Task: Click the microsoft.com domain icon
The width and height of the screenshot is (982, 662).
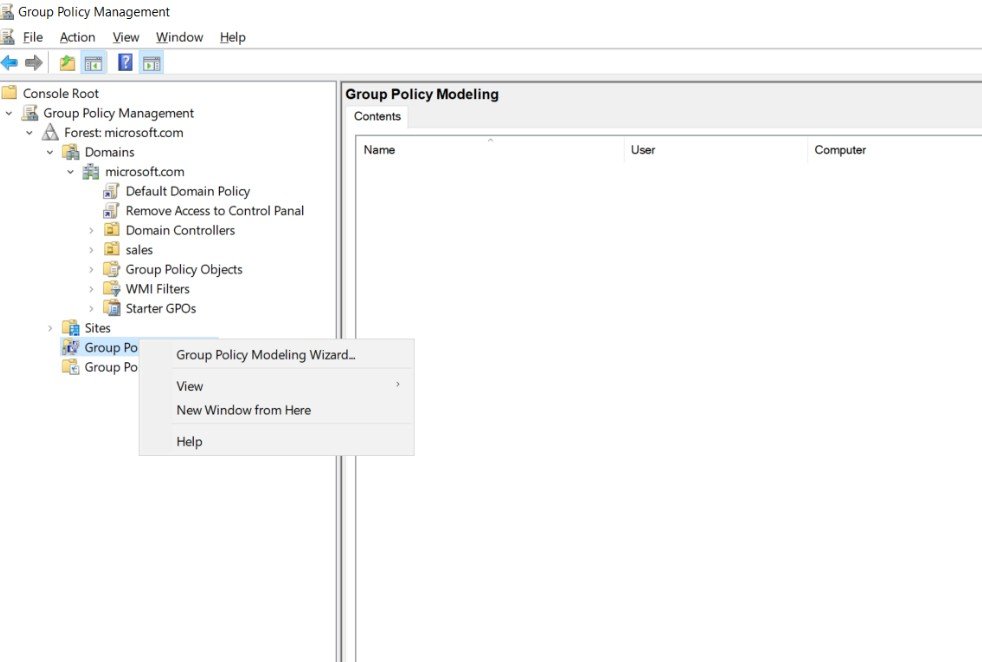Action: point(91,171)
